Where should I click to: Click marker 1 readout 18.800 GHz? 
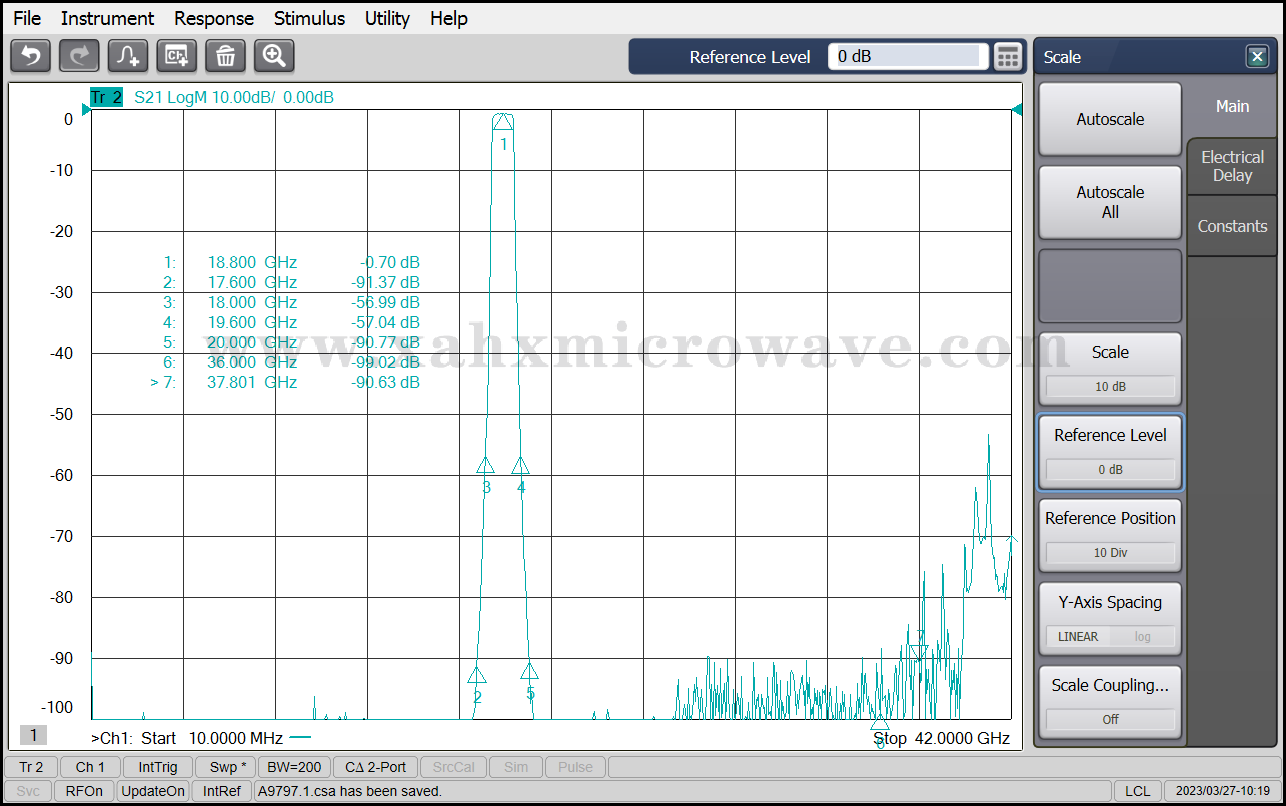point(252,262)
